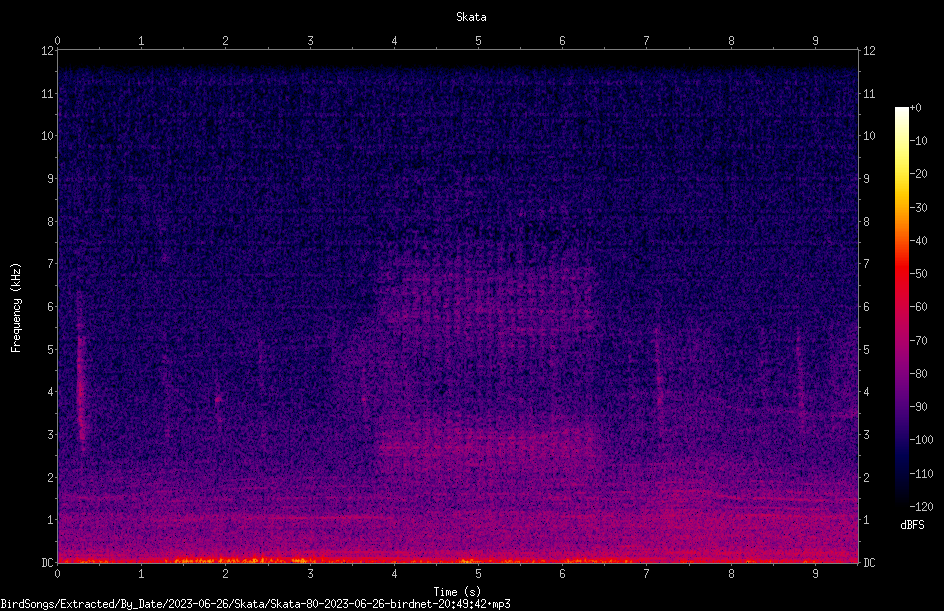The image size is (944, 611).
Task: Click the "5" tick on the left frequency axis
Action: [x=50, y=349]
